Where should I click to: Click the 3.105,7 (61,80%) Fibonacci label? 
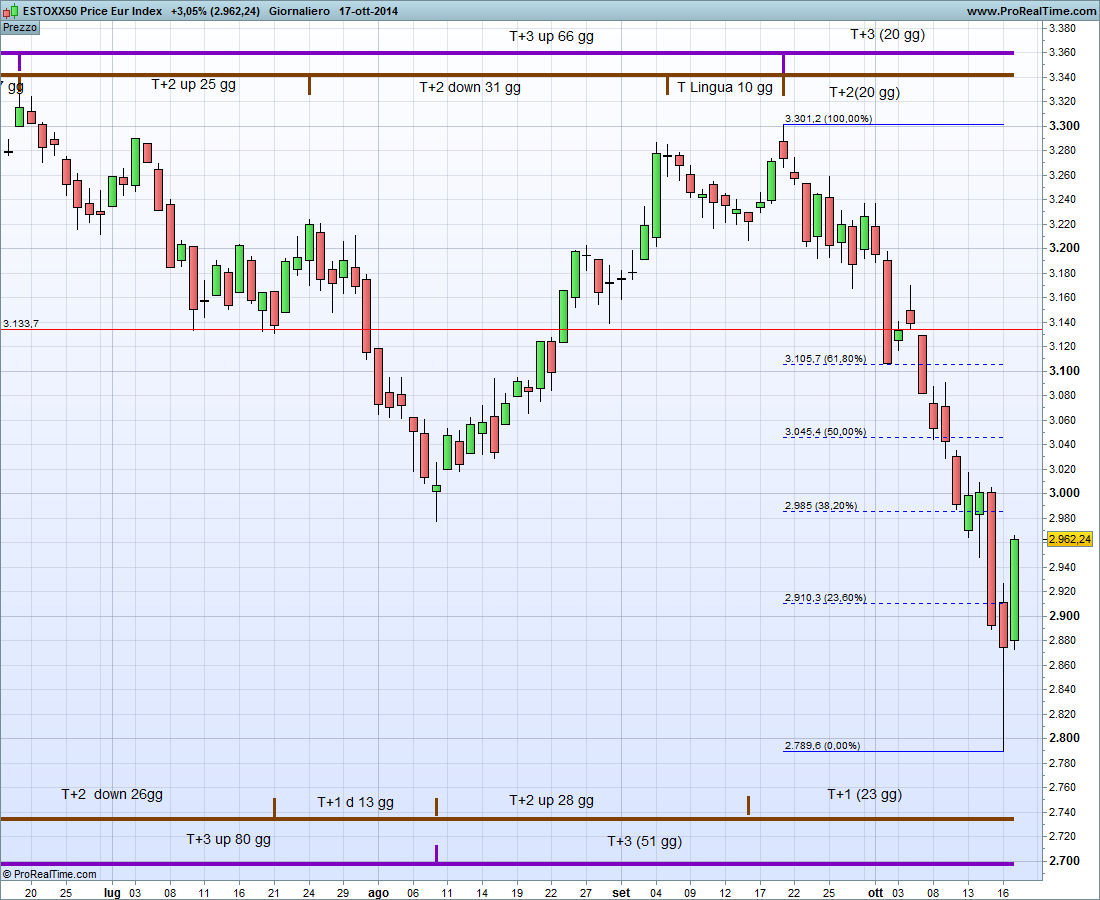[826, 358]
